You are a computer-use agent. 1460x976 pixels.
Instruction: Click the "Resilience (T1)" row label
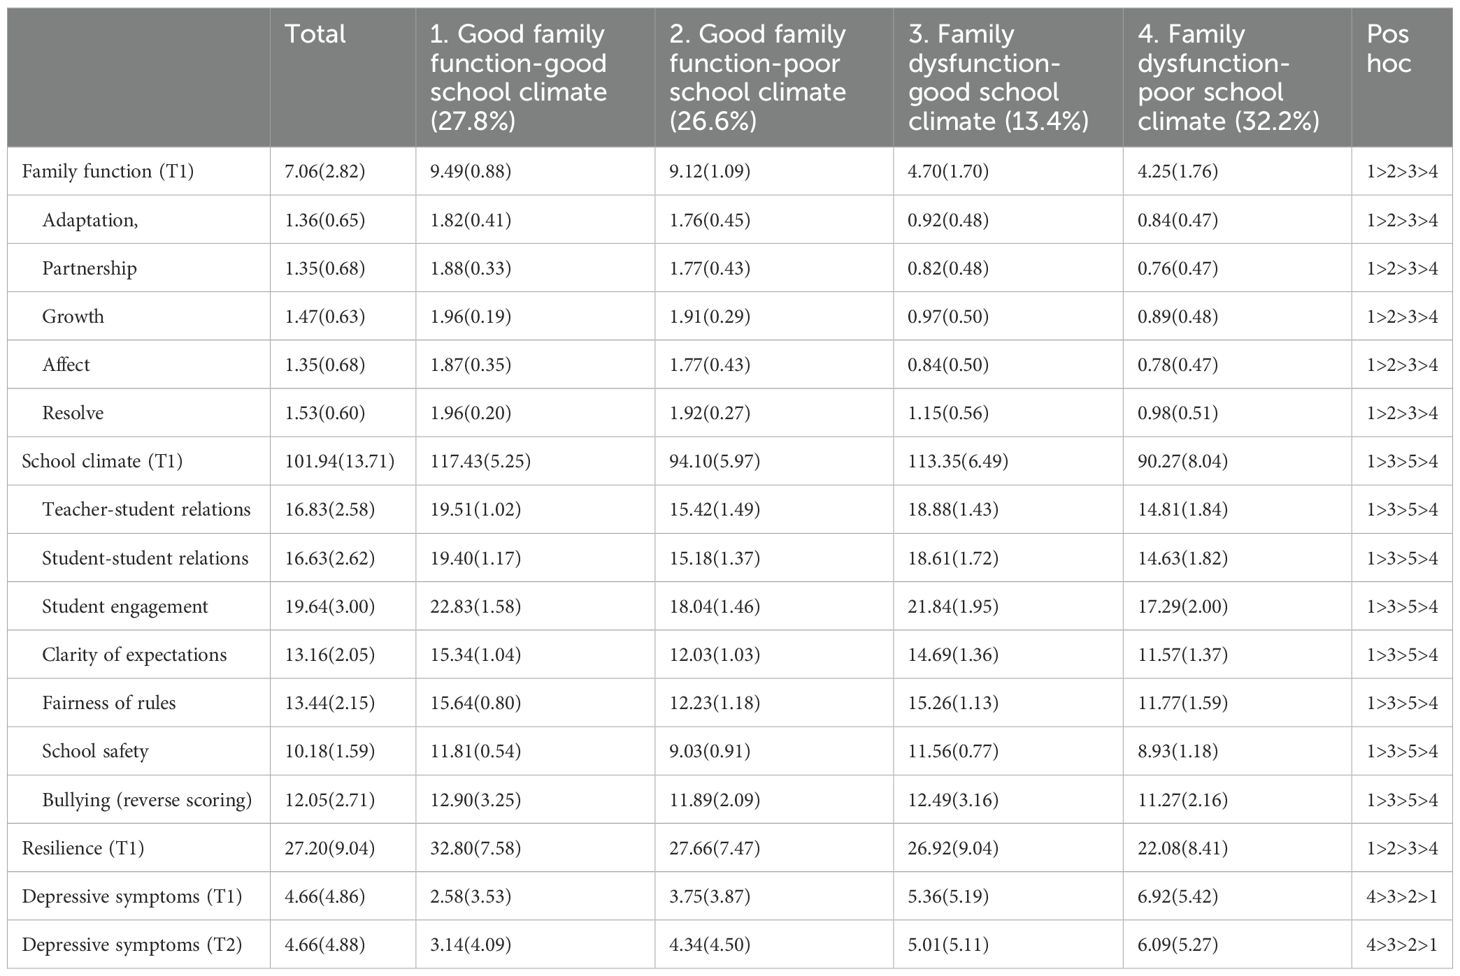pyautogui.click(x=83, y=848)
